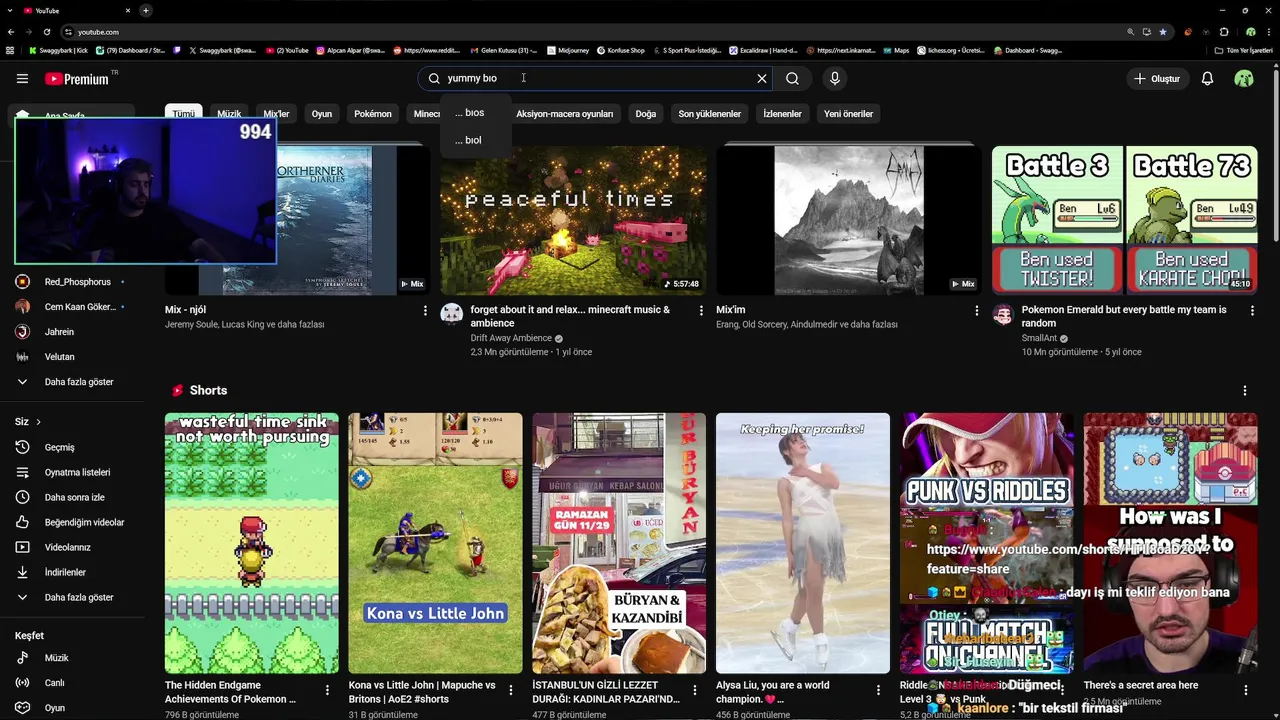Select the Pokémon filter chip

373,114
